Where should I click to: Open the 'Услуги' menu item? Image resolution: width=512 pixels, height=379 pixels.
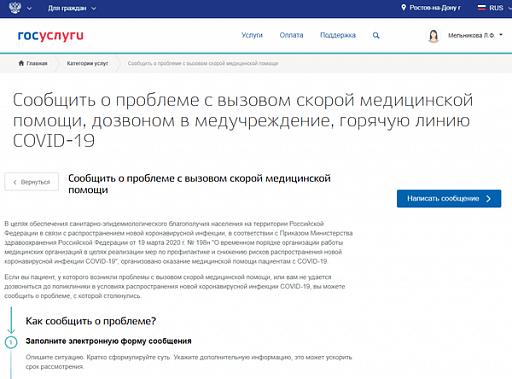(x=252, y=35)
